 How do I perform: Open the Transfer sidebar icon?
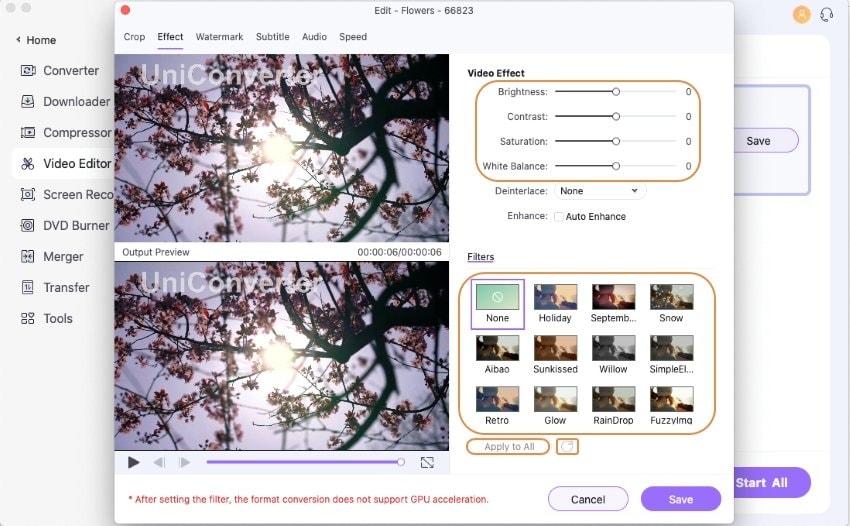coord(28,287)
